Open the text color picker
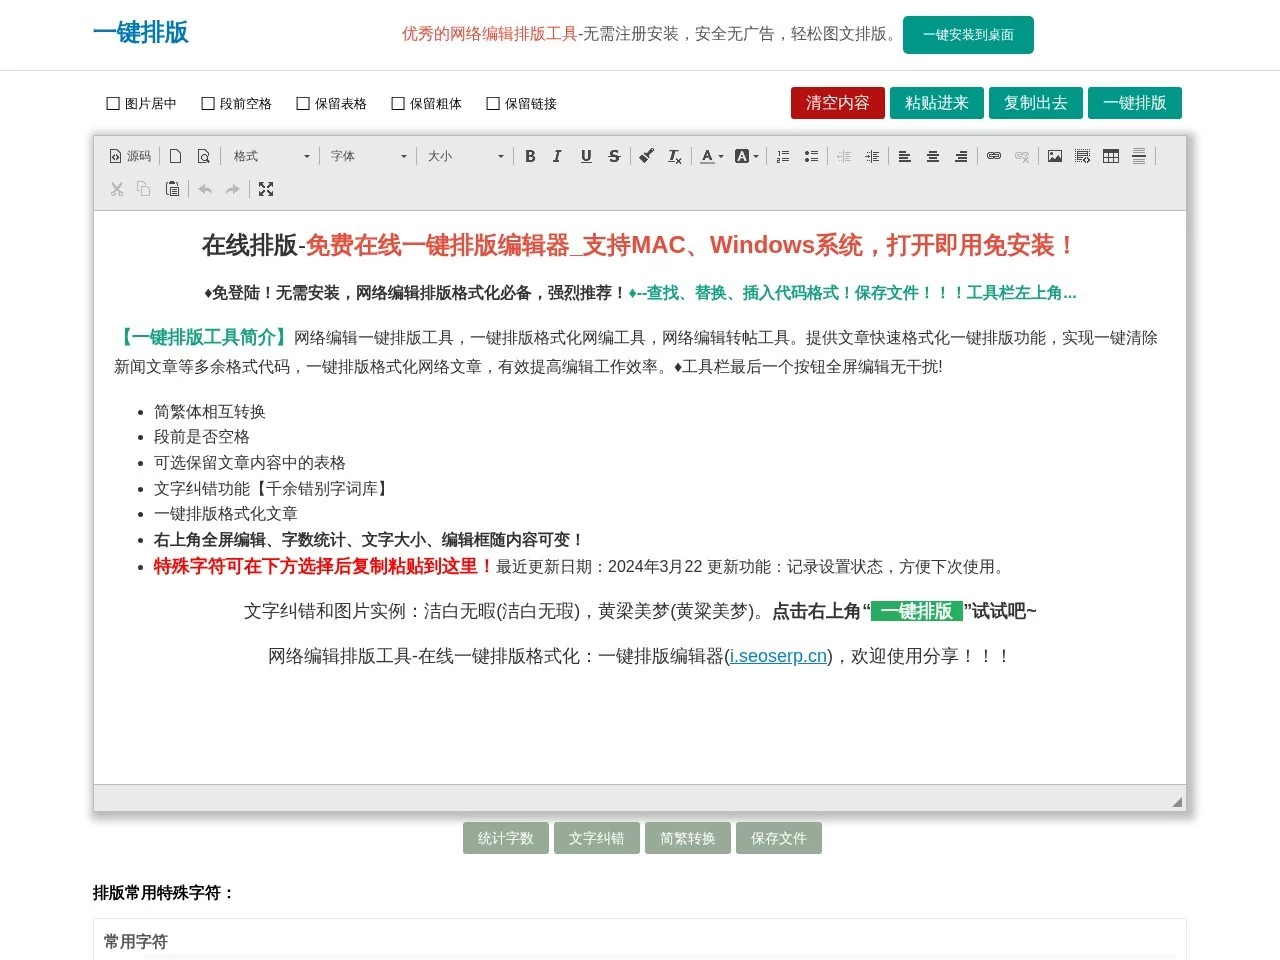Viewport: 1280px width, 960px height. point(711,156)
